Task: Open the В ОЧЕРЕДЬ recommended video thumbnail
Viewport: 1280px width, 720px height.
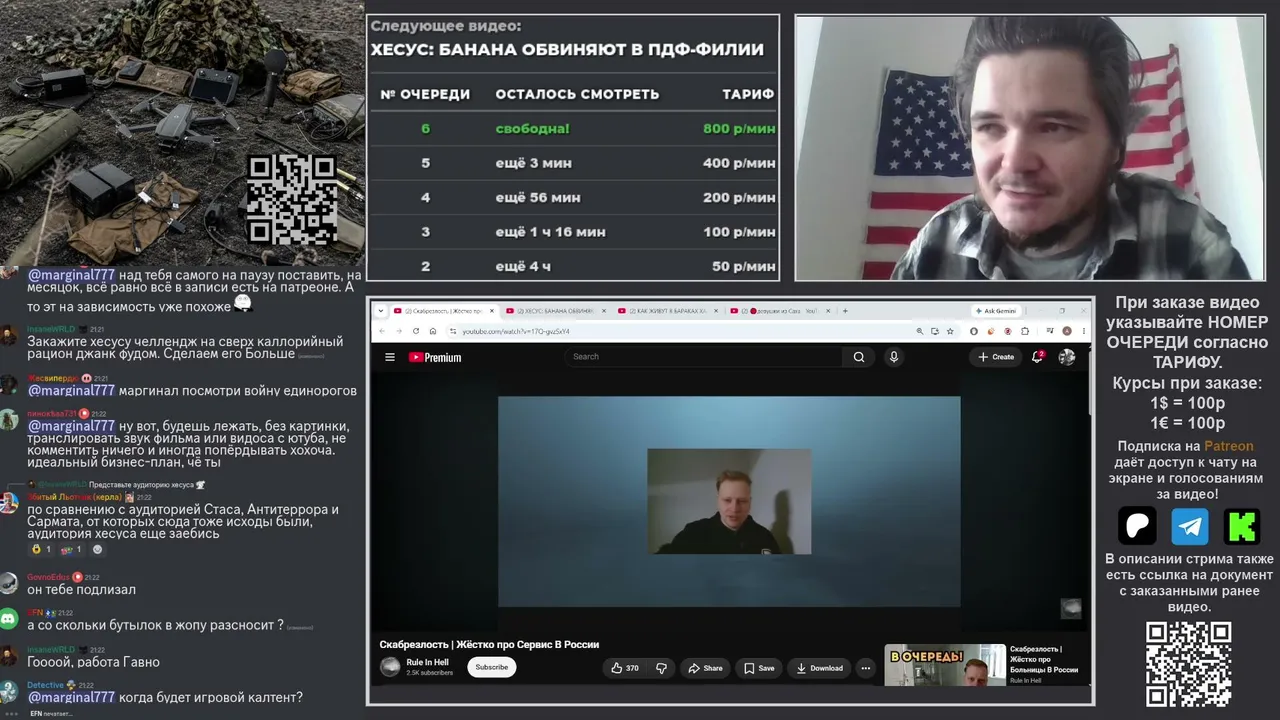Action: pos(945,665)
